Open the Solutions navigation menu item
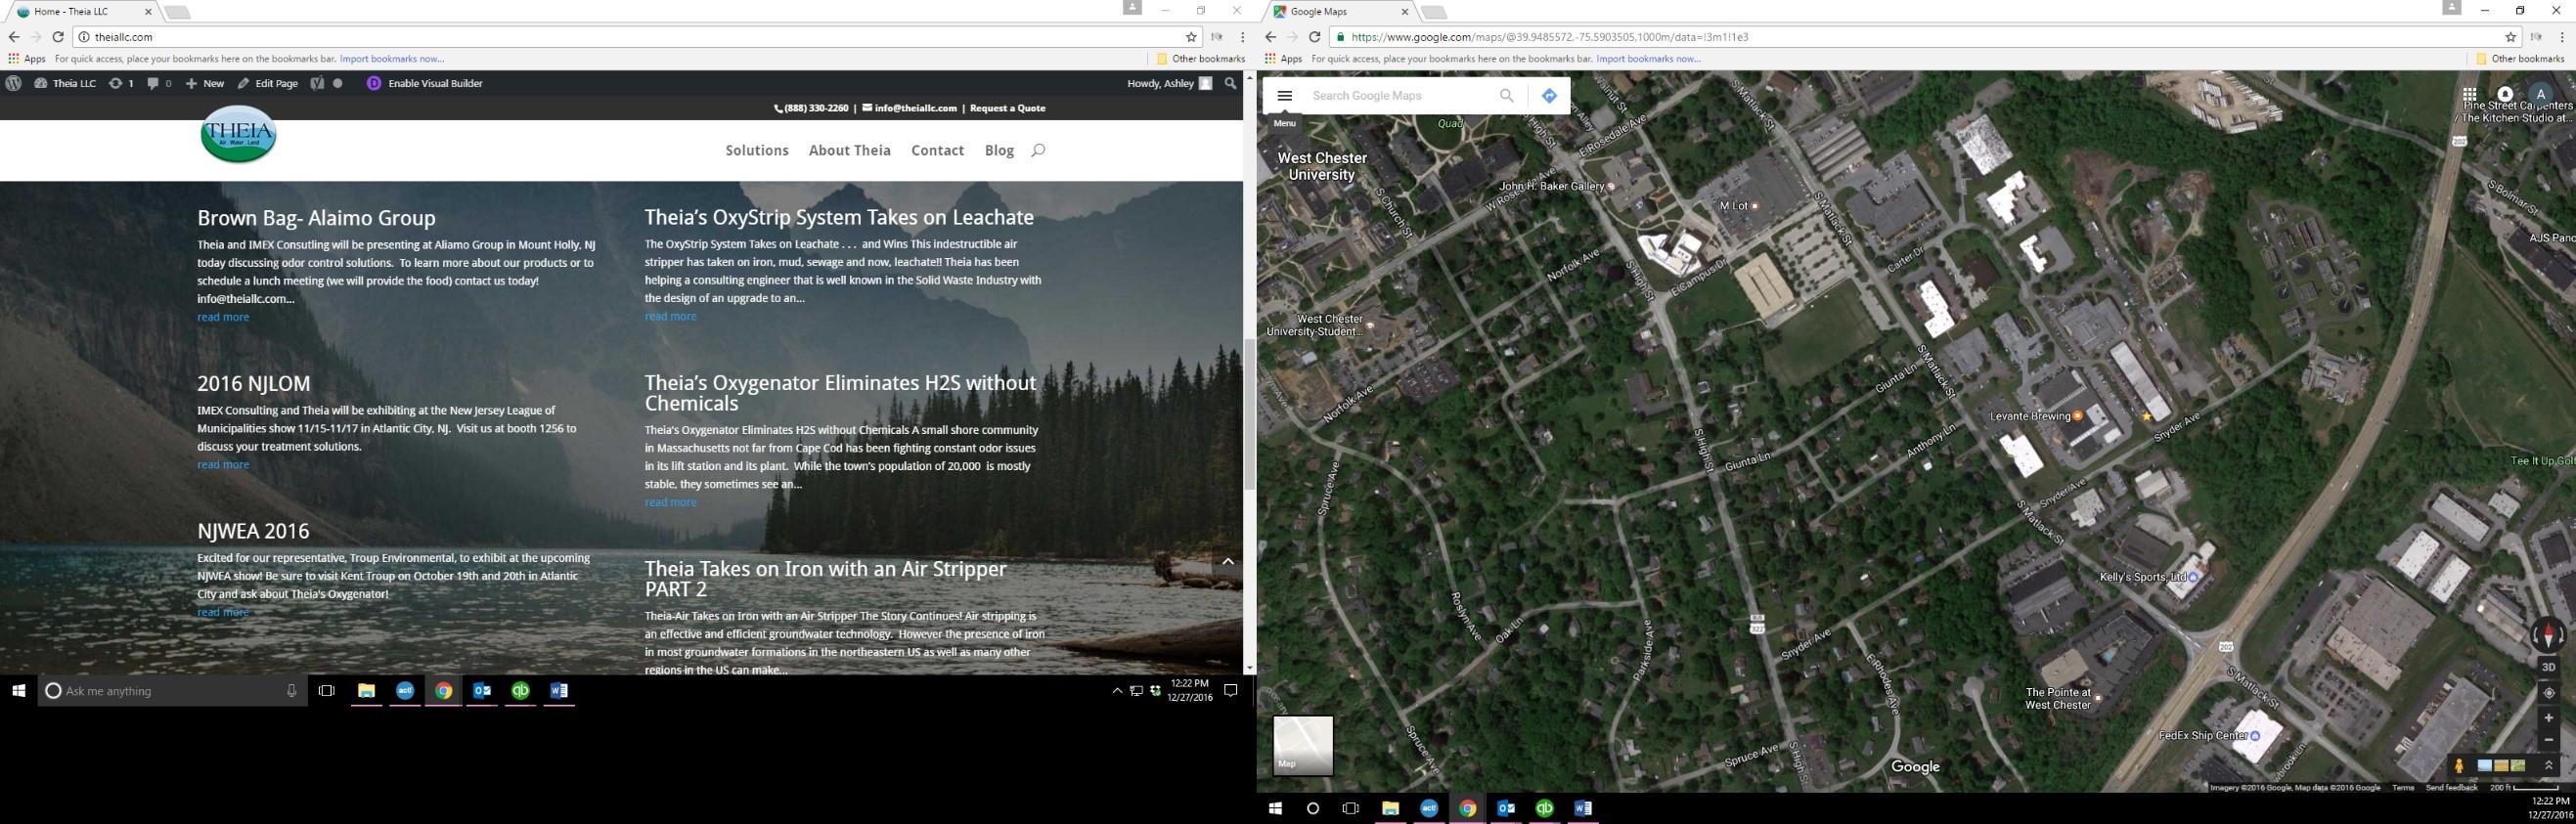Viewport: 2576px width, 824px height. pos(757,151)
